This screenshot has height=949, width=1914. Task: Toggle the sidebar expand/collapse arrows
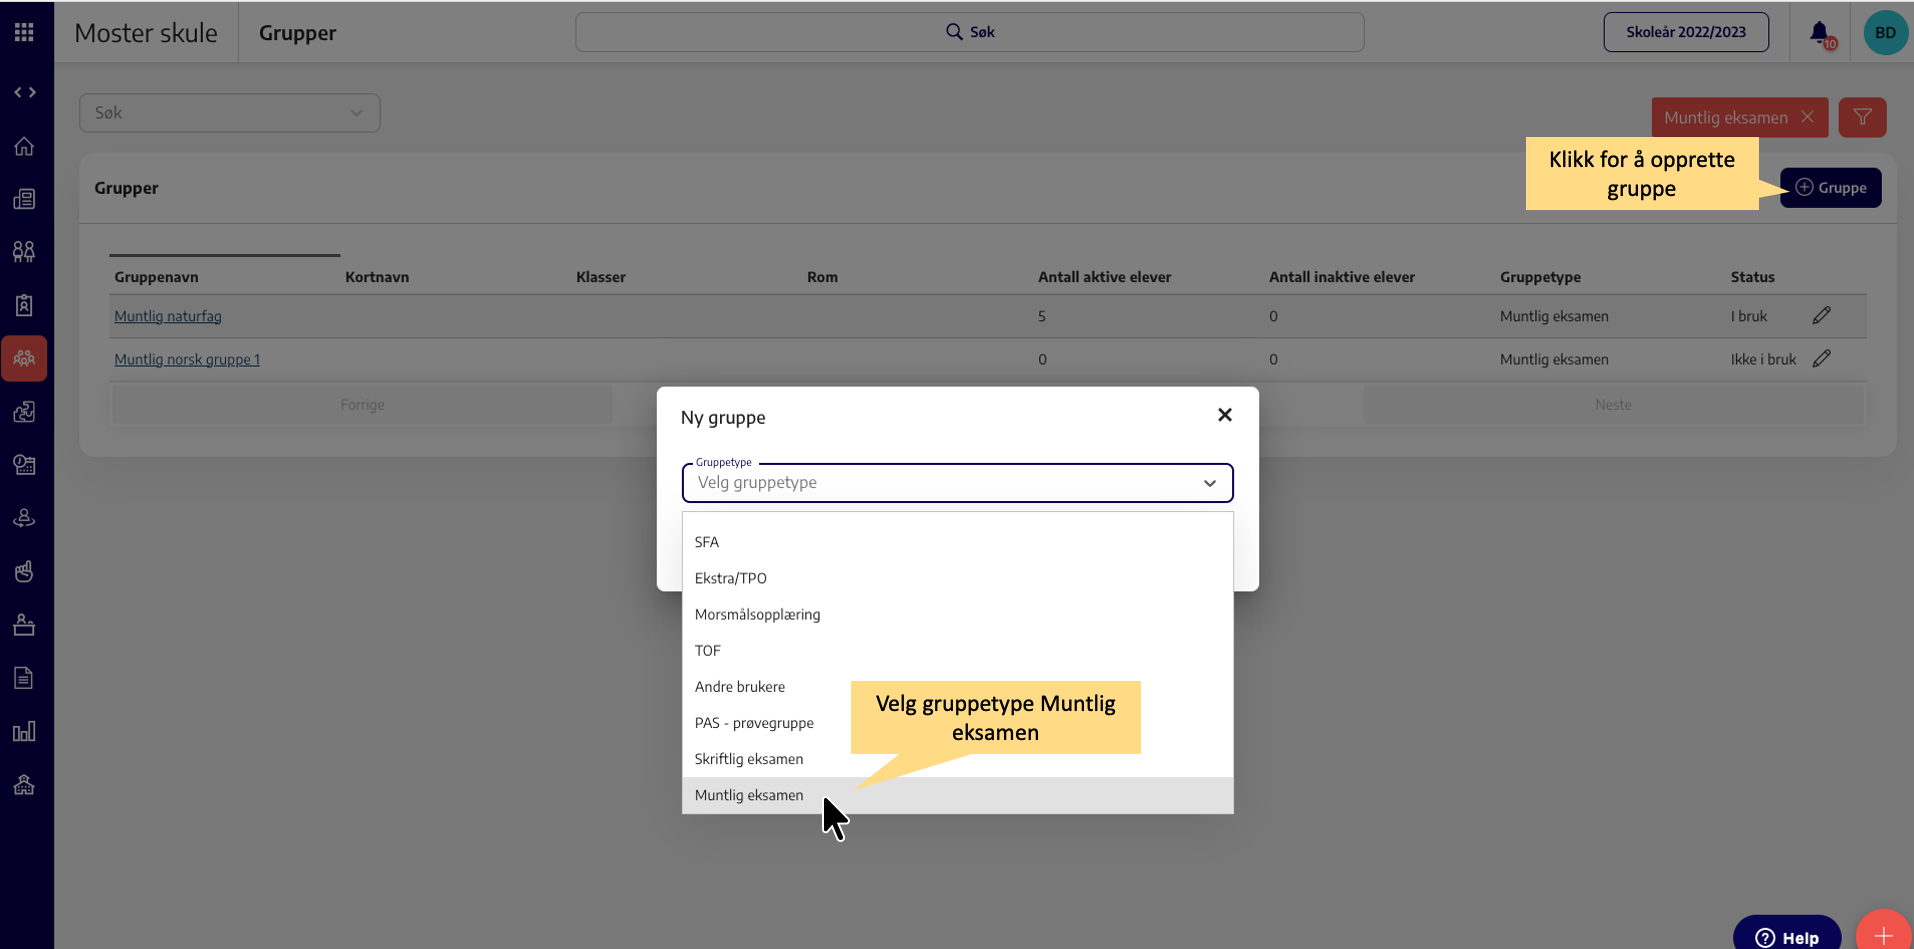[25, 92]
